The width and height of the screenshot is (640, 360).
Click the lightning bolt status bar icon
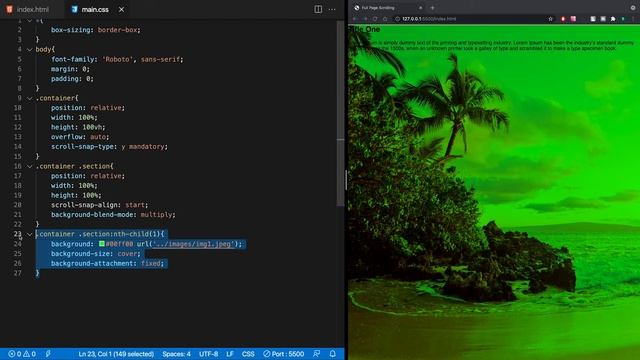click(48, 354)
